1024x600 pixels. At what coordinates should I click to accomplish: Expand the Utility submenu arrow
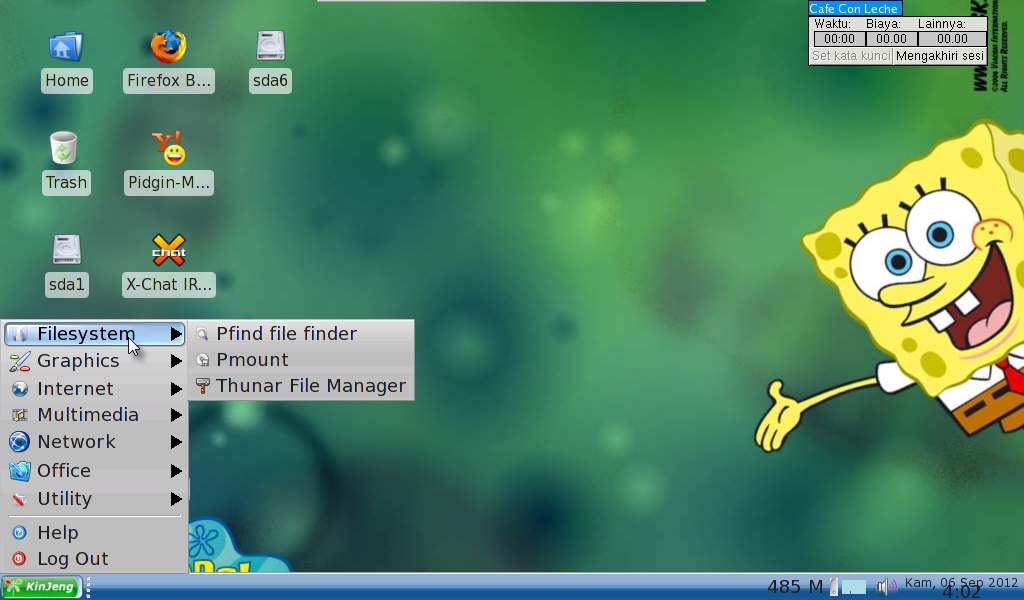[176, 499]
